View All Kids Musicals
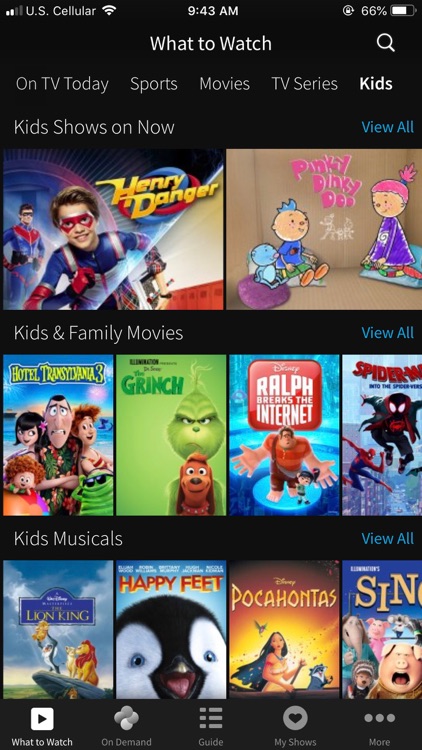This screenshot has width=422, height=750. click(388, 538)
